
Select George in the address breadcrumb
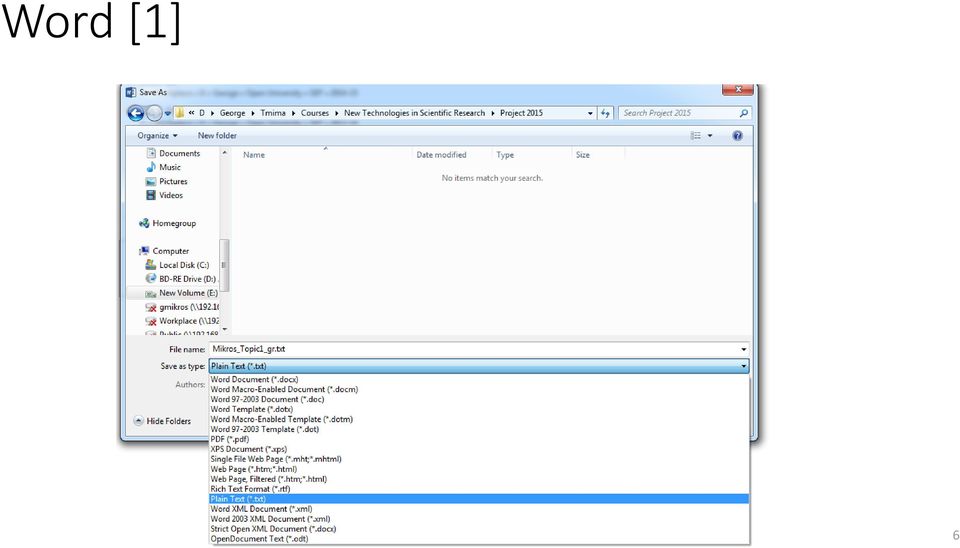tap(232, 113)
